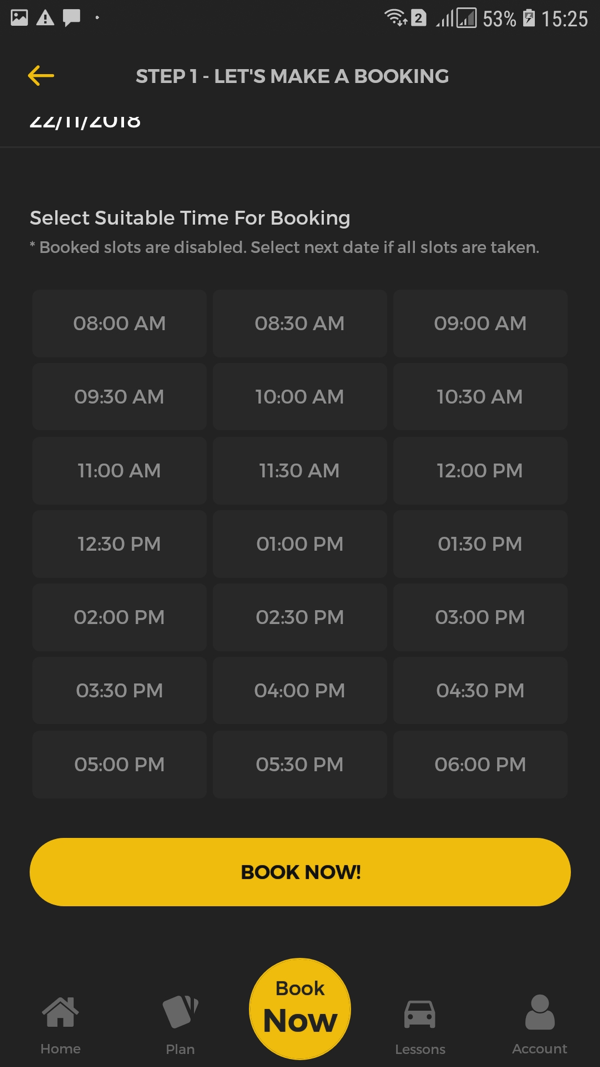Pick the 09:30 AM slot
Screen dimensions: 600x1067
[119, 397]
